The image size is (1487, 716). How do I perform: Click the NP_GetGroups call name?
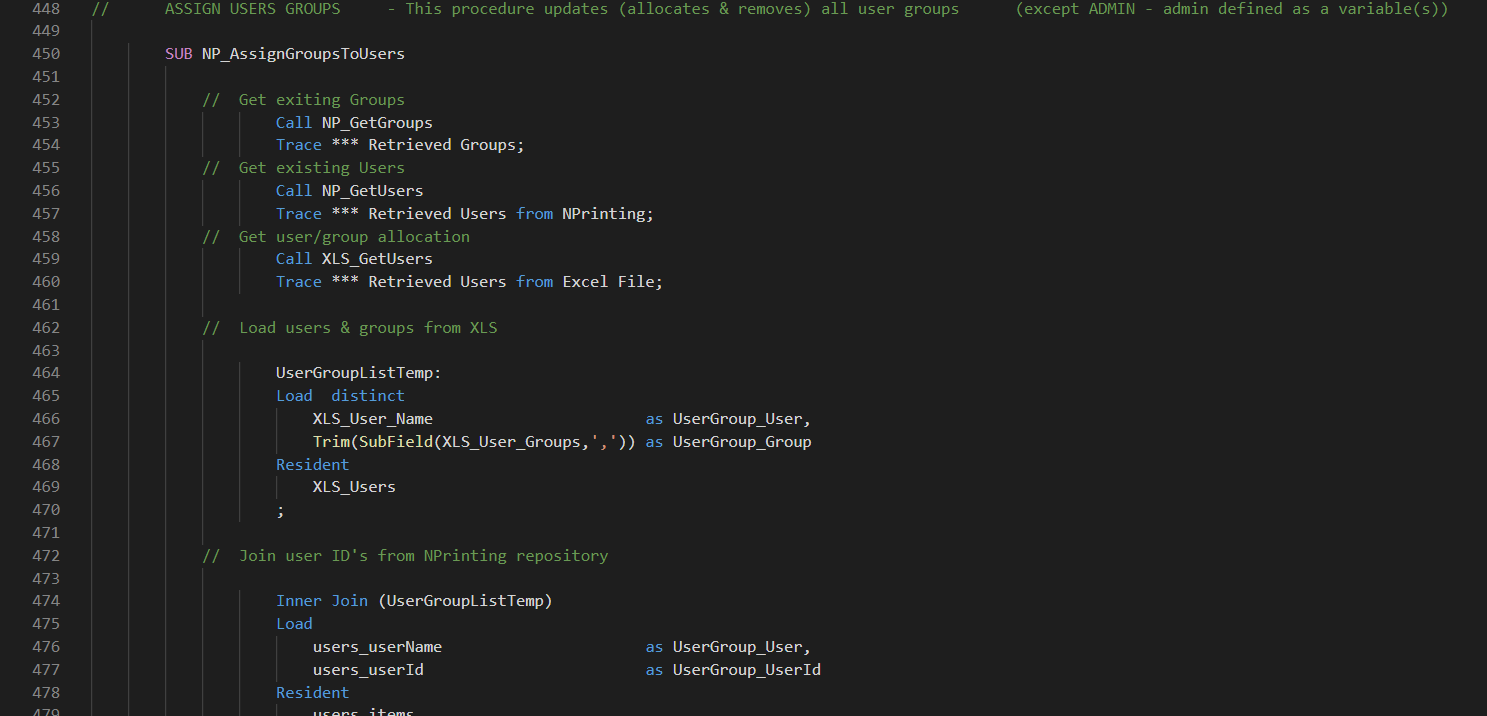click(x=377, y=123)
